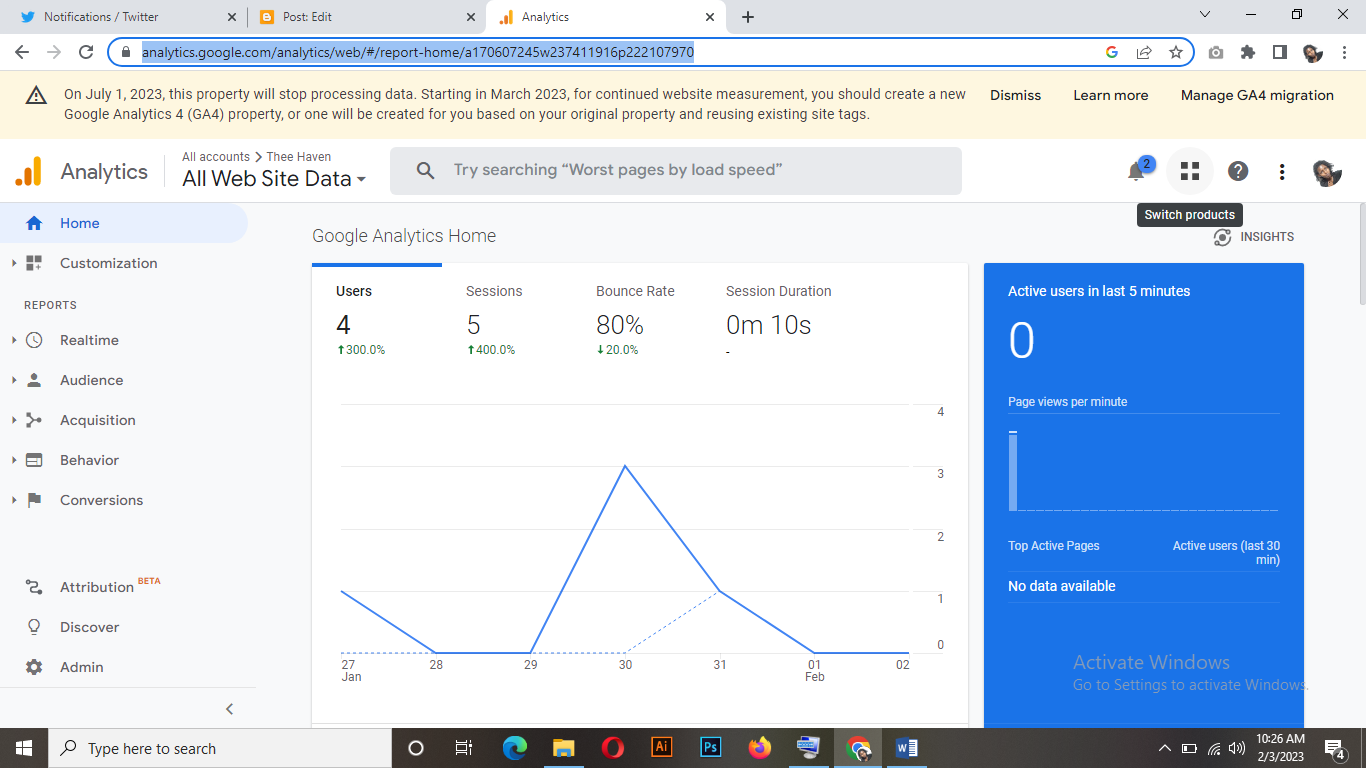The height and width of the screenshot is (768, 1366).
Task: Open File Explorer from taskbar
Action: (564, 748)
